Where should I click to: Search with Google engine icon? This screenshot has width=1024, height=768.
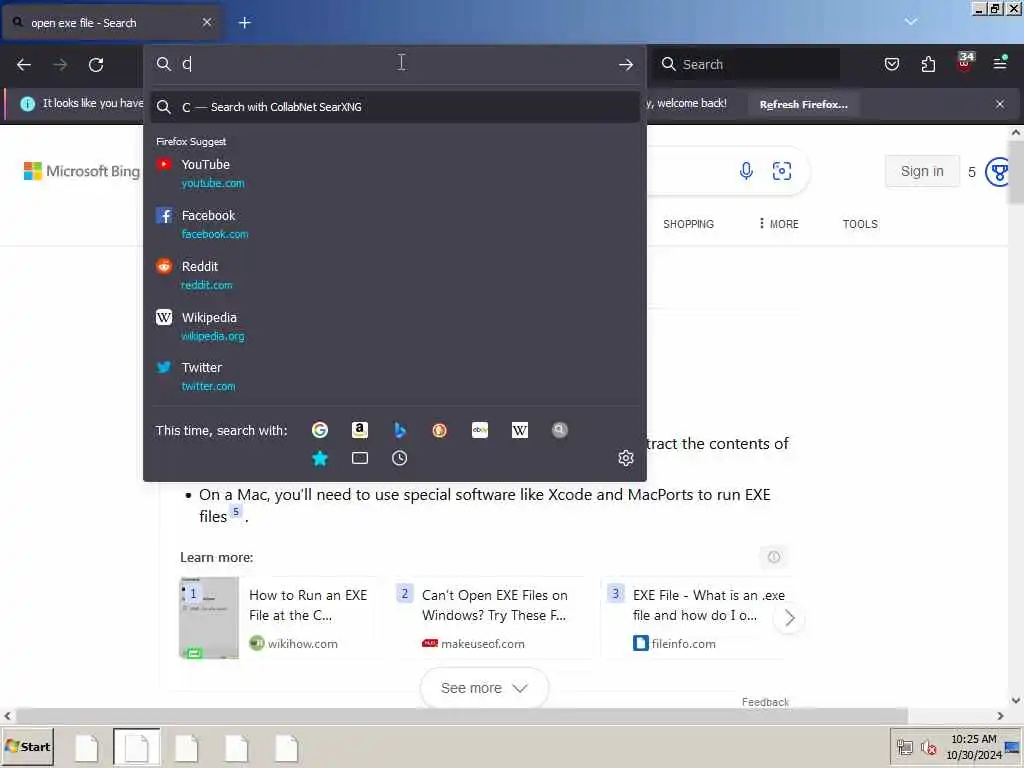point(320,430)
